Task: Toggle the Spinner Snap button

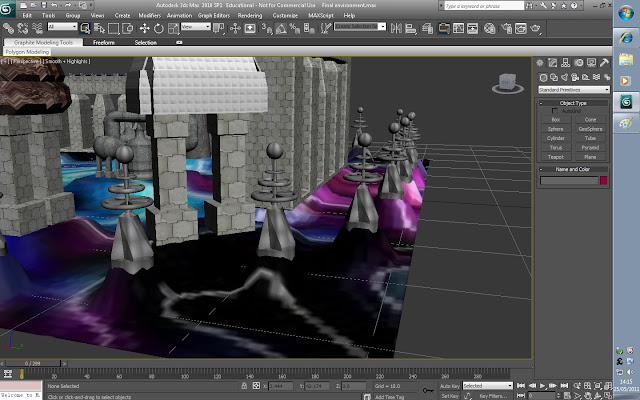Action: [x=309, y=28]
